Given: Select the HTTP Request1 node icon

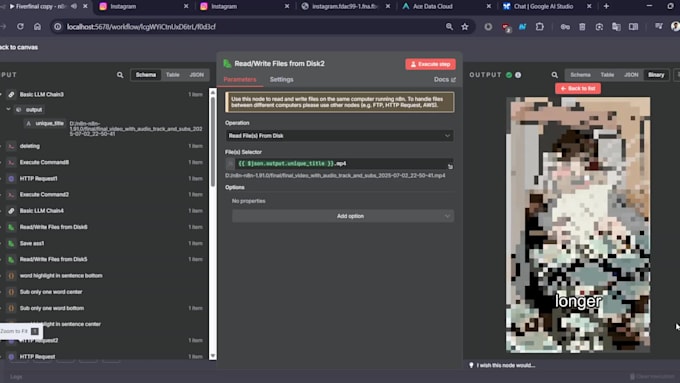Looking at the screenshot, I should coord(11,179).
